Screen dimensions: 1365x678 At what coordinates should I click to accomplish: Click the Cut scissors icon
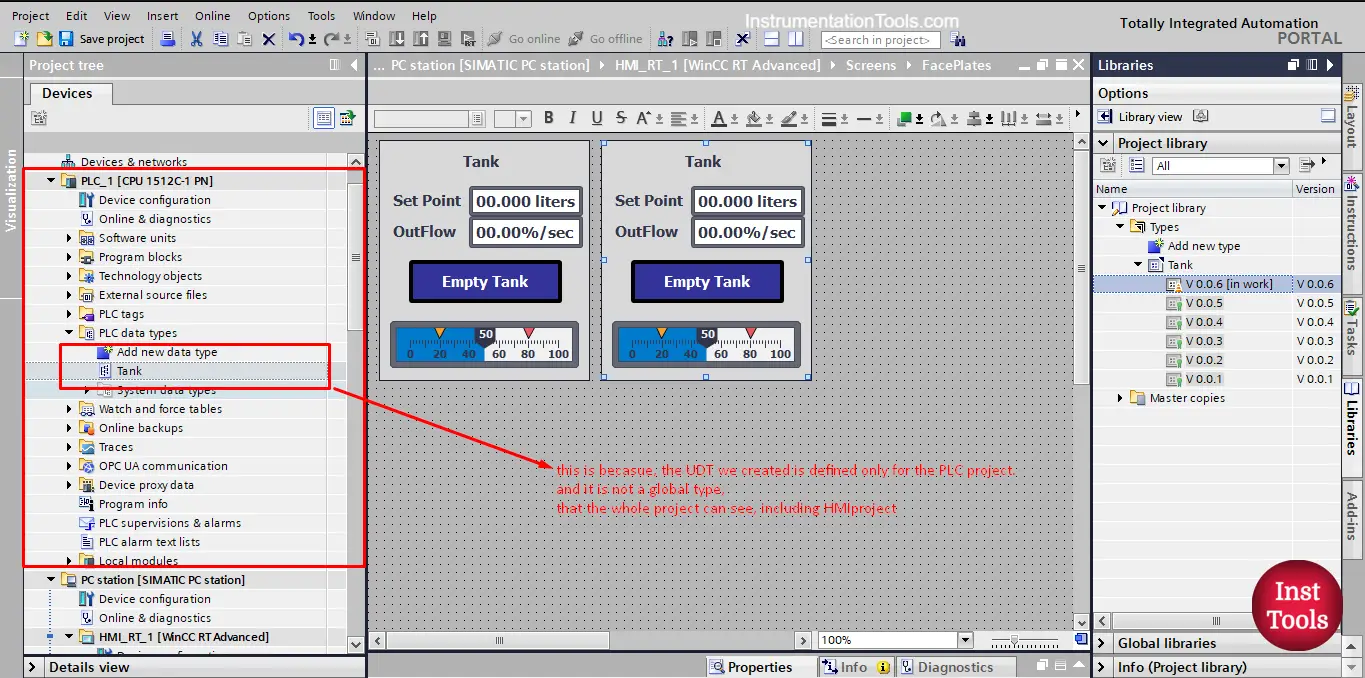point(196,39)
